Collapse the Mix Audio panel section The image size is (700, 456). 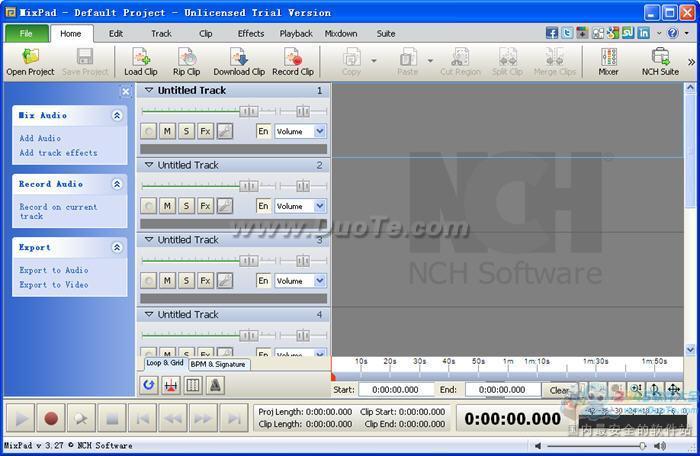[x=117, y=116]
